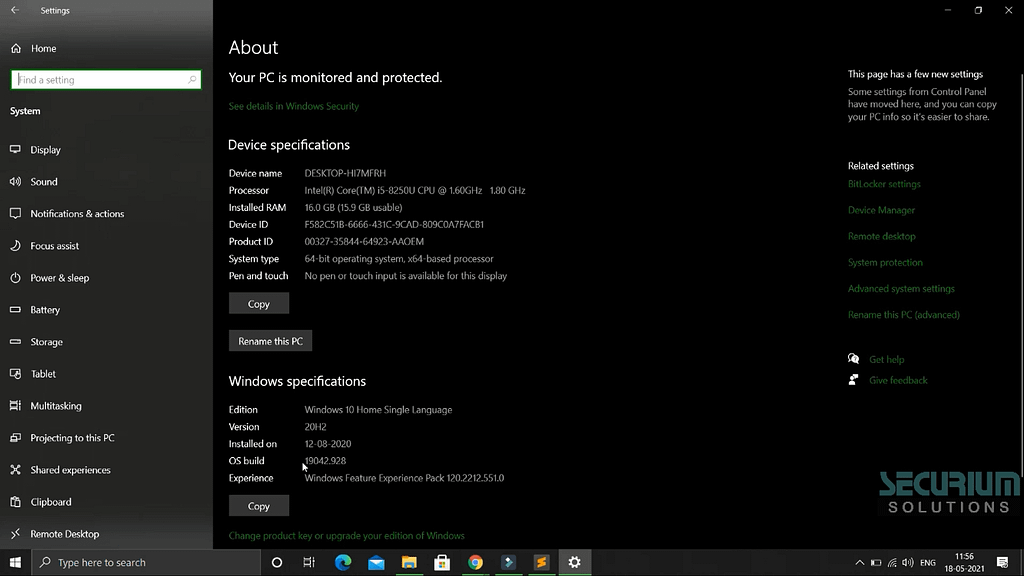Open Cortana from the taskbar

pos(277,562)
